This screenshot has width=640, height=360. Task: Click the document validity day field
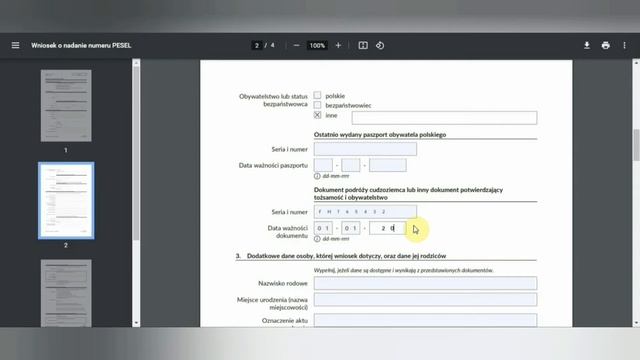click(x=323, y=228)
